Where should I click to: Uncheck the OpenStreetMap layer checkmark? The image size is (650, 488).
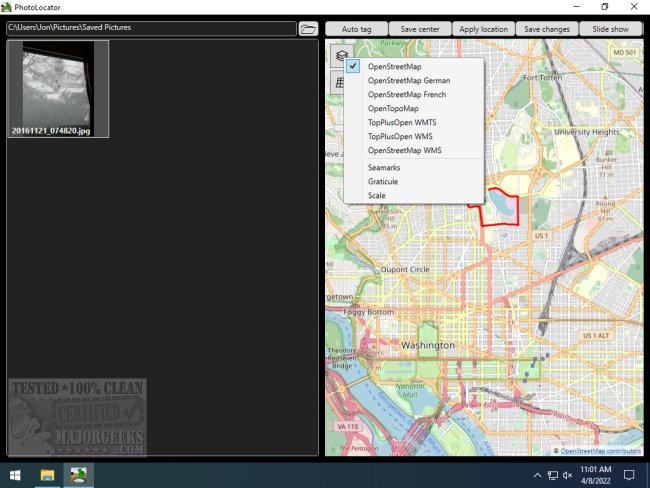353,66
